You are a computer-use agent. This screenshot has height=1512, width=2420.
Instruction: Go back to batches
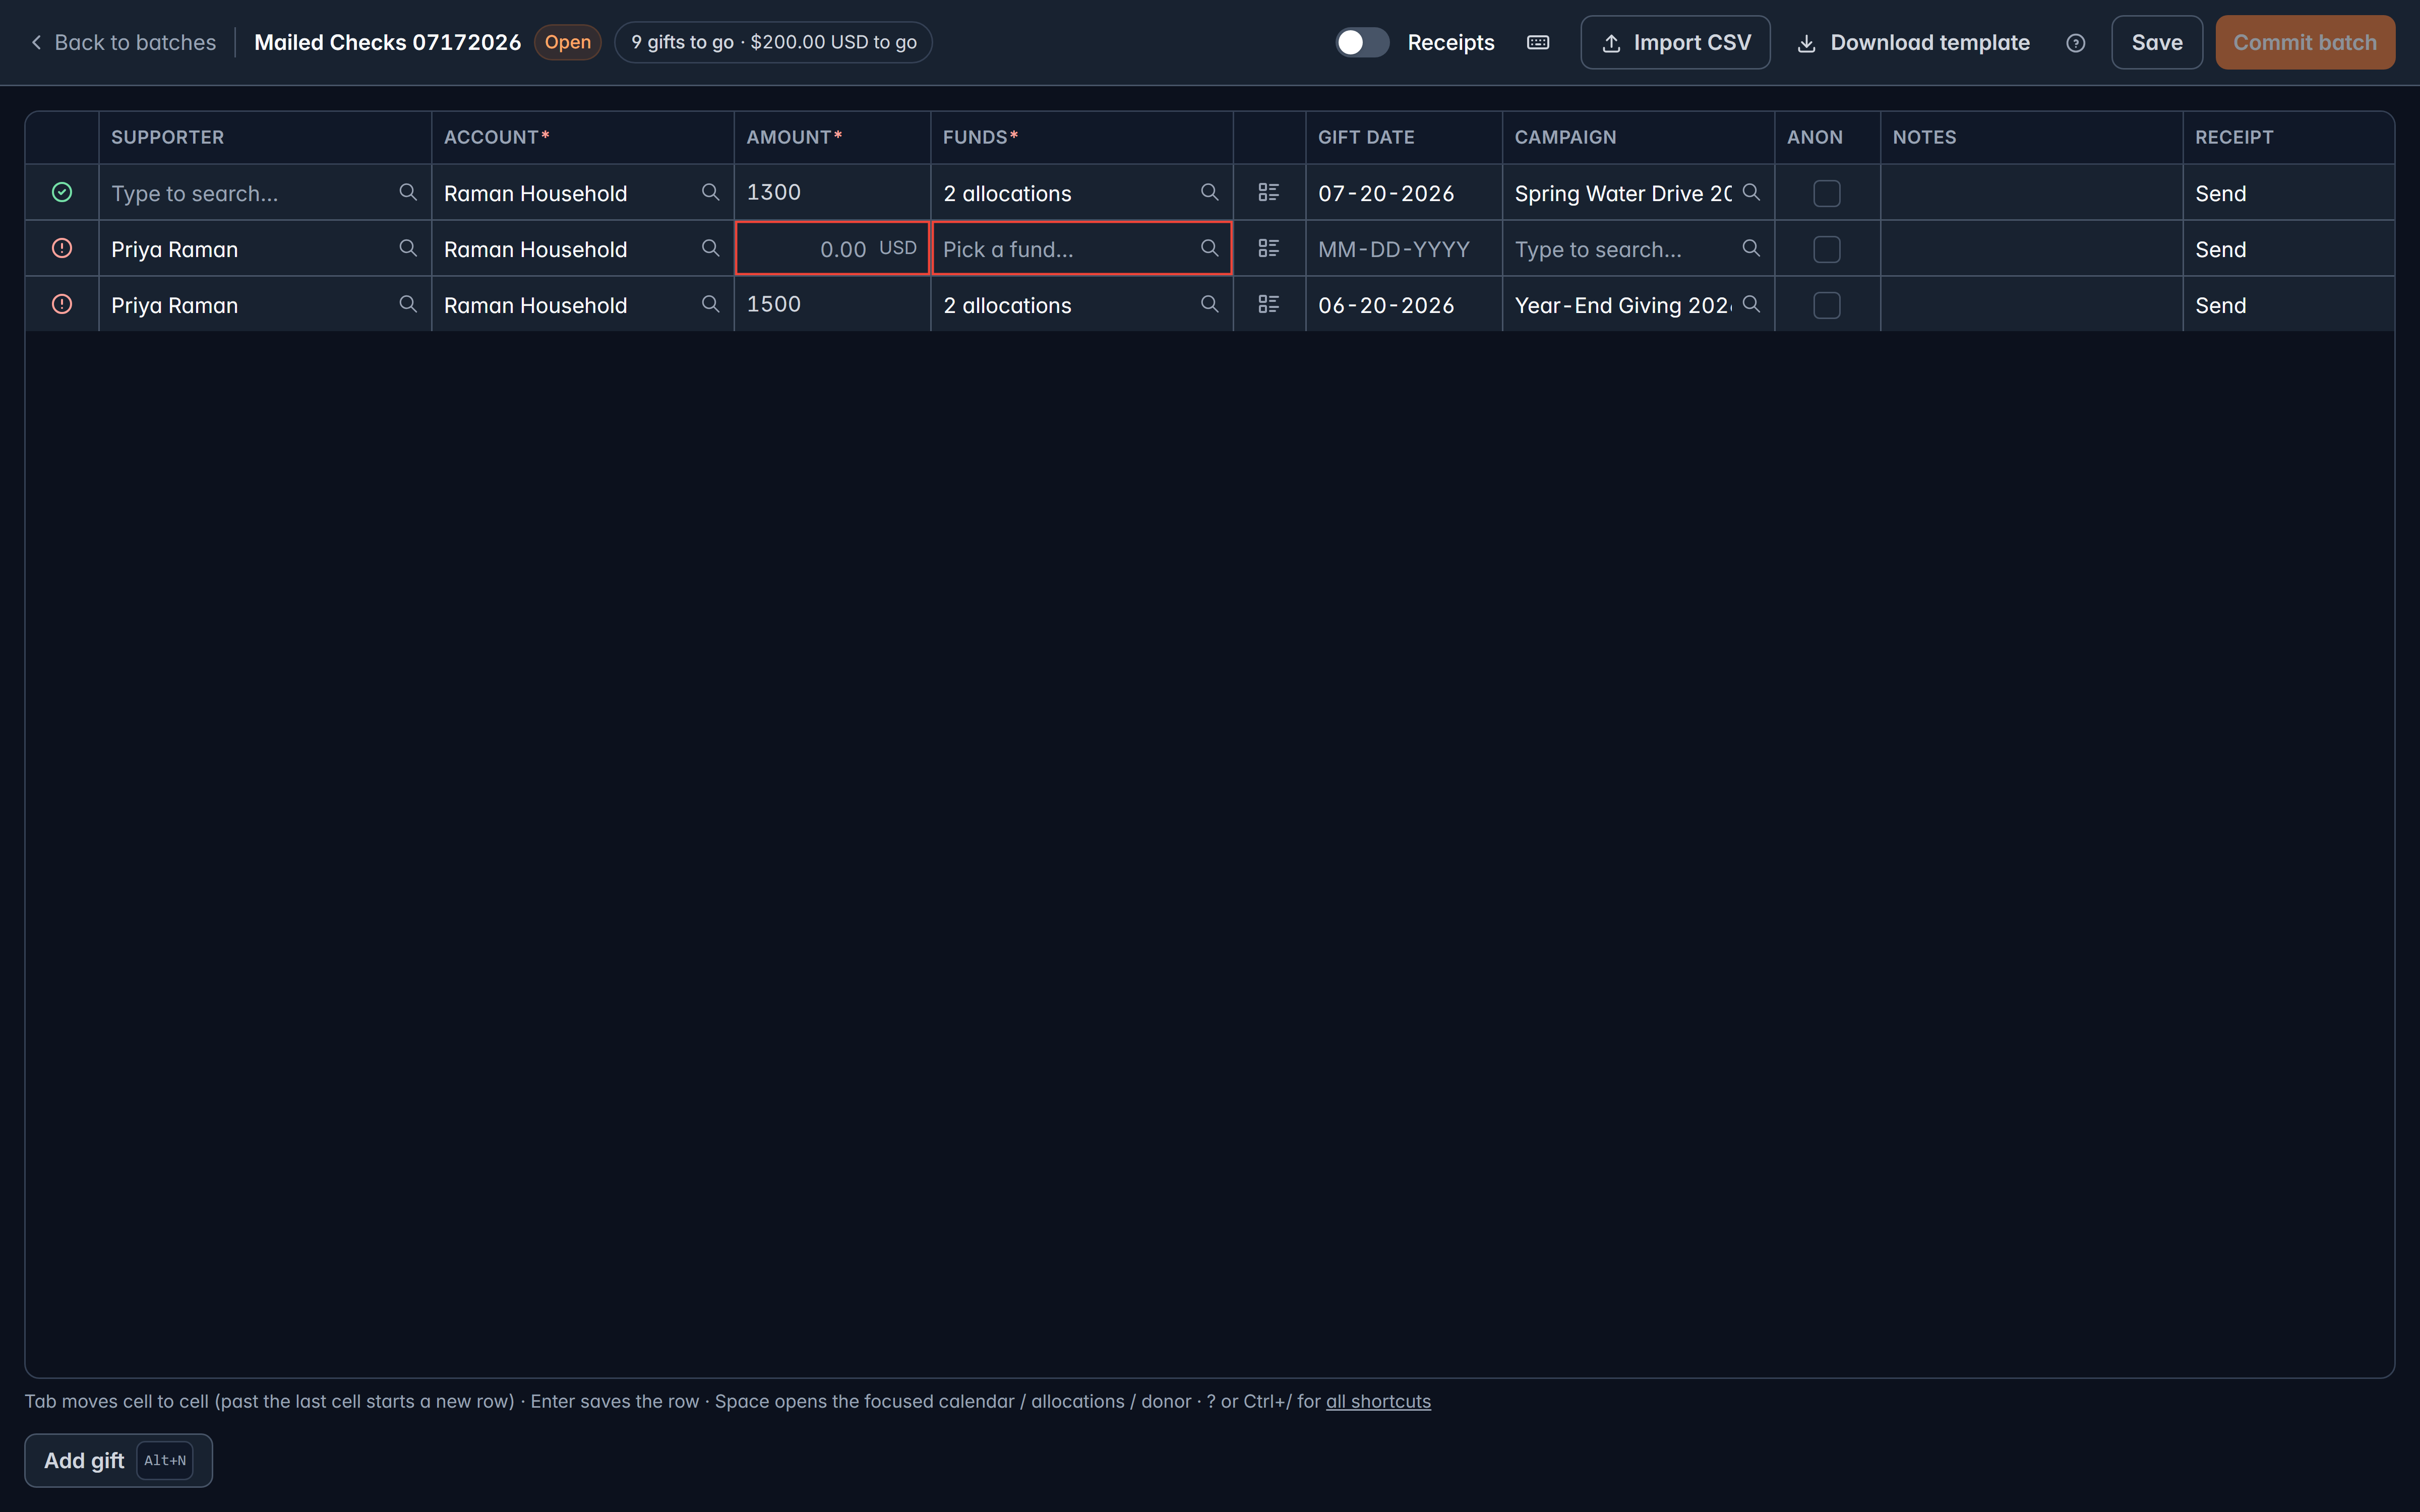(122, 42)
